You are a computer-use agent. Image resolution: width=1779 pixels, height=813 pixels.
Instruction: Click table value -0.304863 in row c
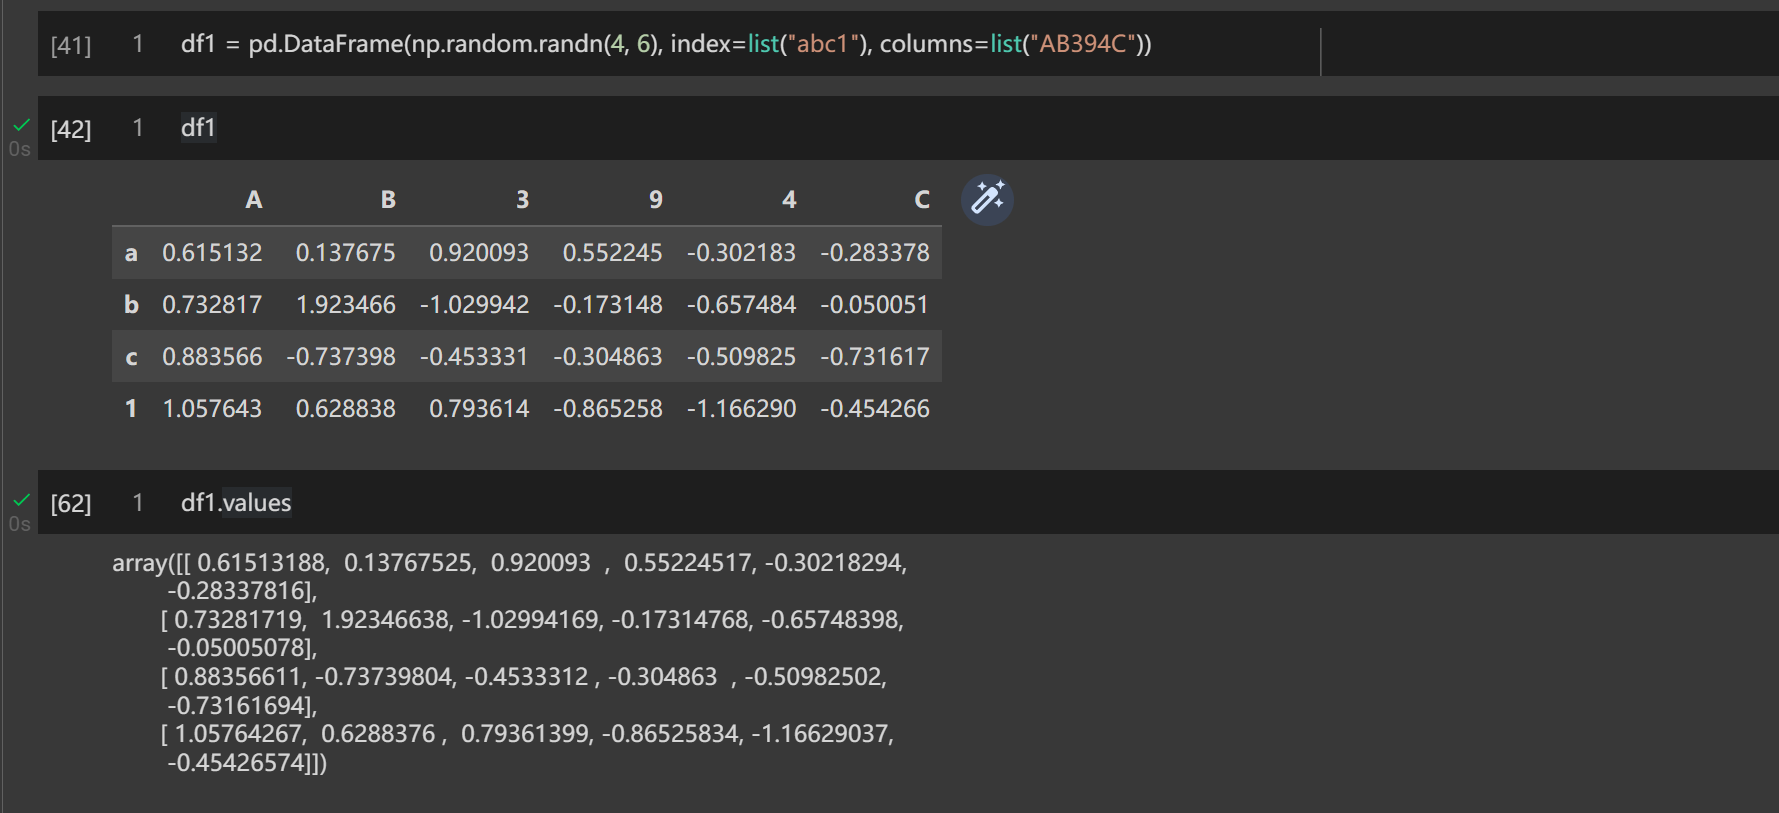(608, 357)
